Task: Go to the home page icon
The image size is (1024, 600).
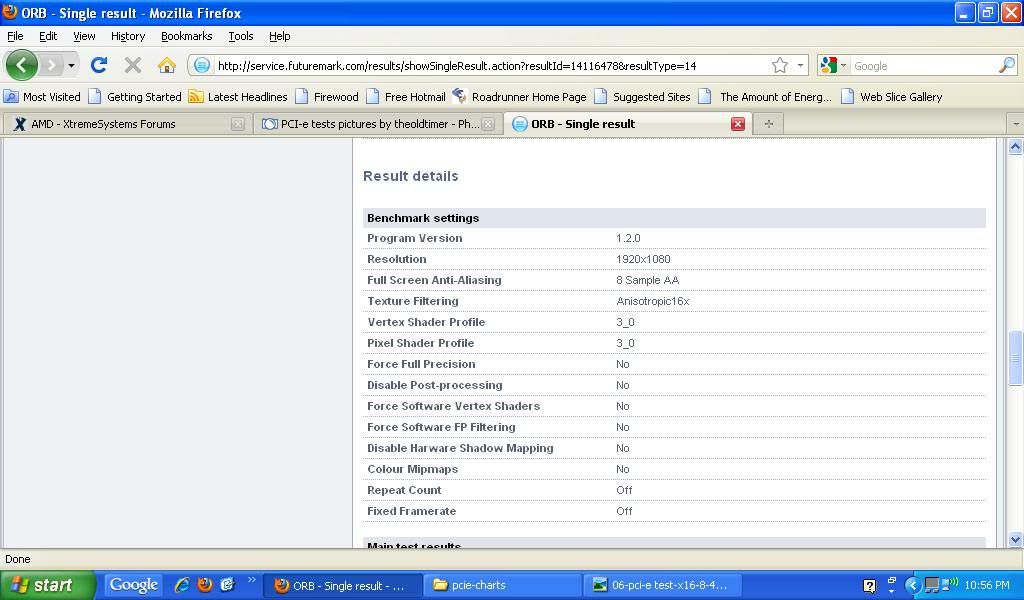Action: coord(167,65)
